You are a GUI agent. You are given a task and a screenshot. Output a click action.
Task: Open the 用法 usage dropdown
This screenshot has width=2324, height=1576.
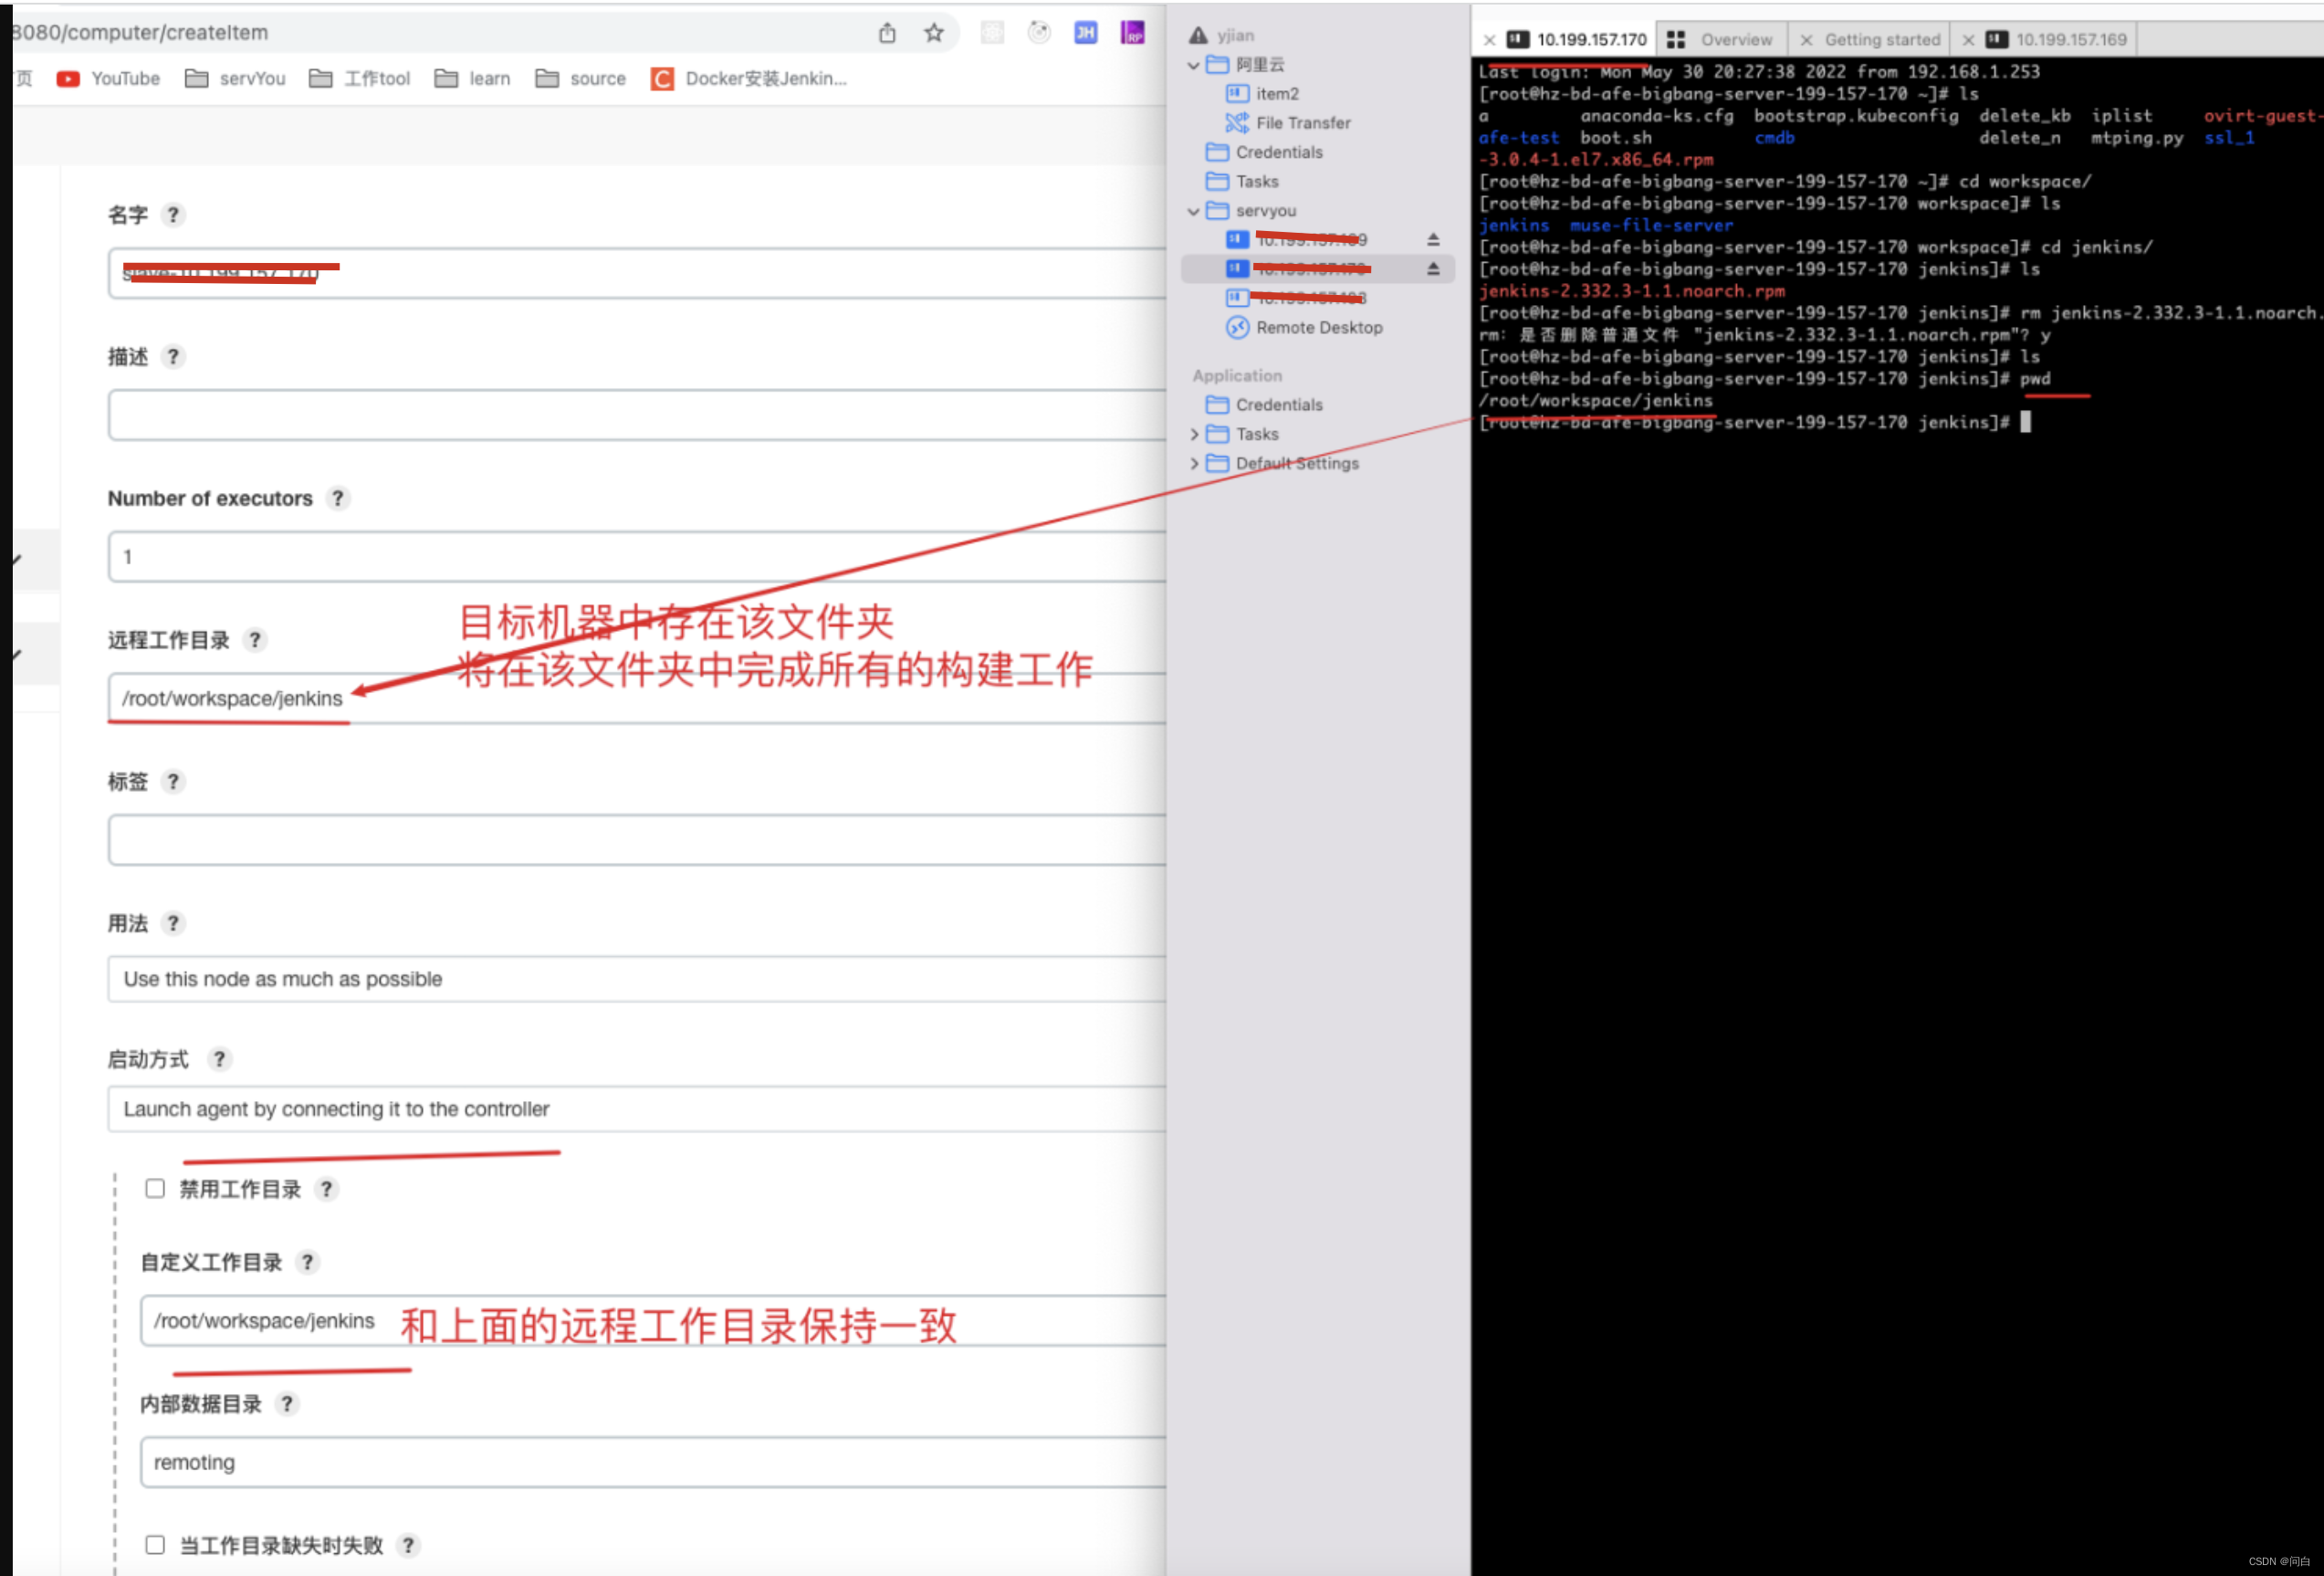640,979
